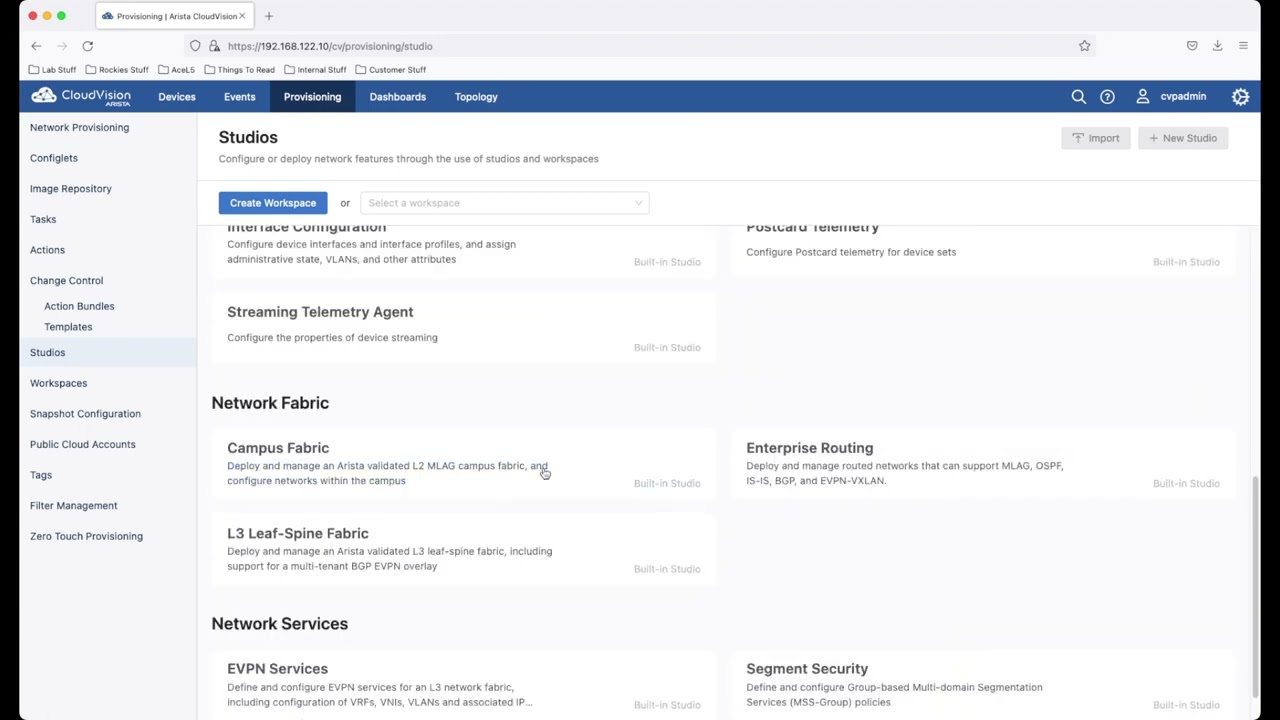Open Workspaces in the sidebar
Screen dimensions: 1280x720
tap(58, 383)
